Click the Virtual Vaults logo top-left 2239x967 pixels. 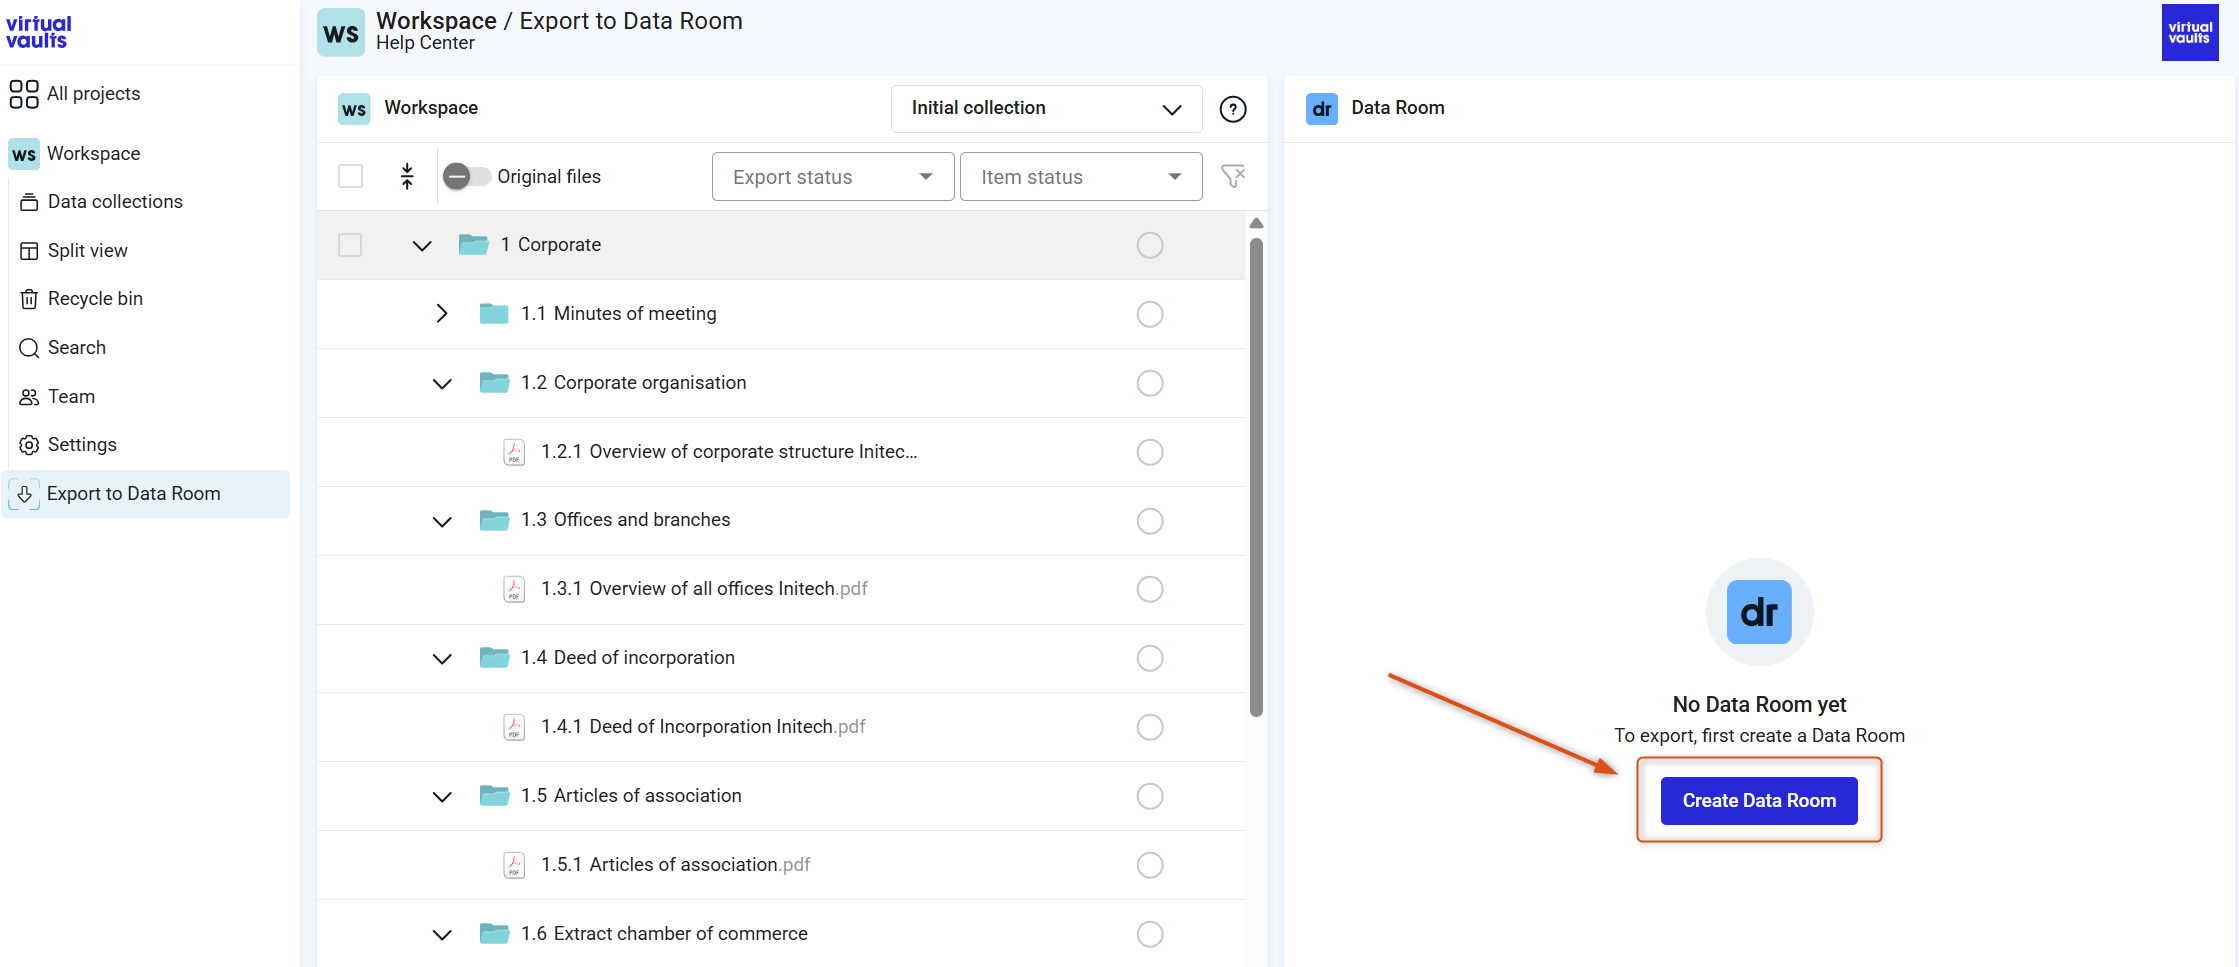point(38,32)
